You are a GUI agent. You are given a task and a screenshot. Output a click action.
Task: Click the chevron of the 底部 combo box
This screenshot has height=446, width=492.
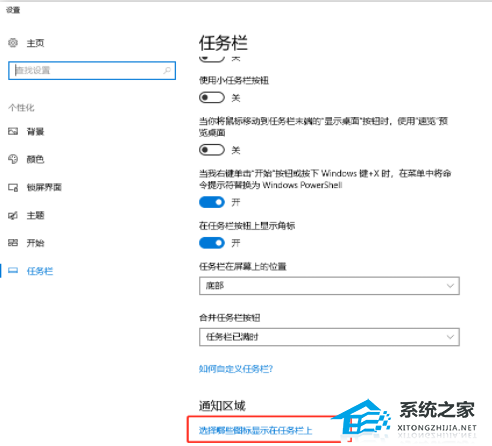point(450,286)
